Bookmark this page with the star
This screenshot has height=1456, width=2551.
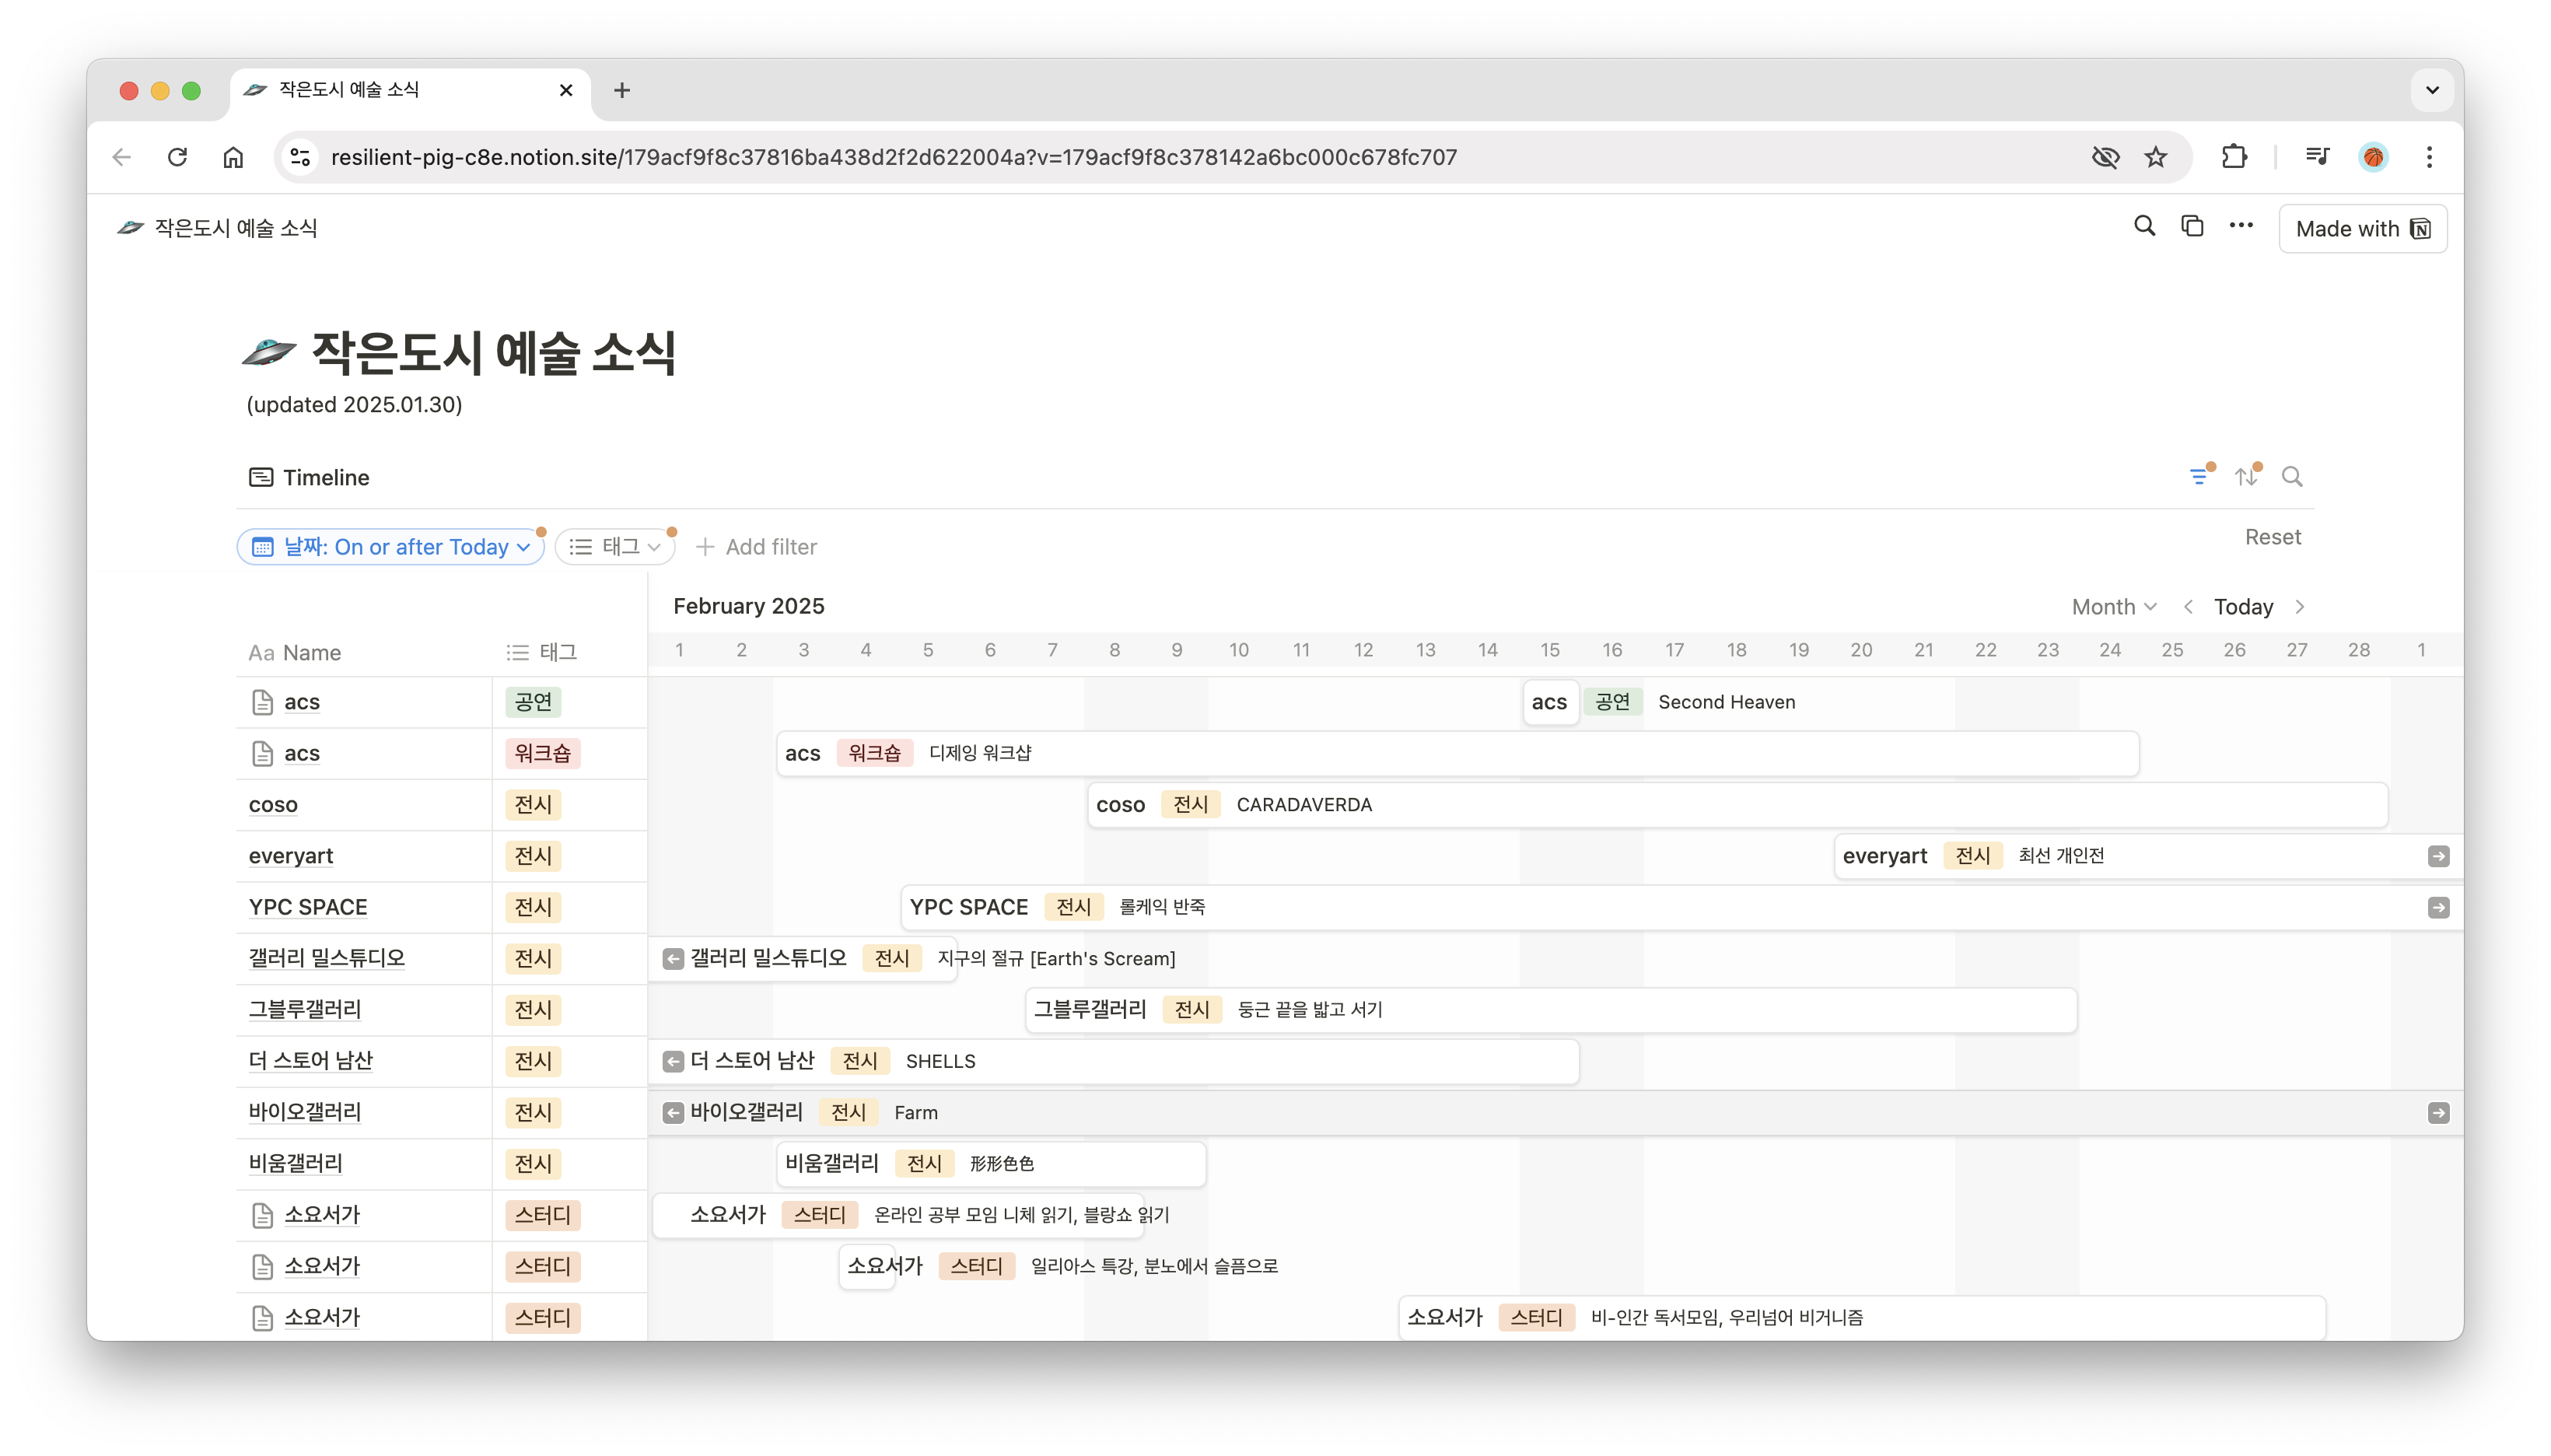[x=2156, y=157]
